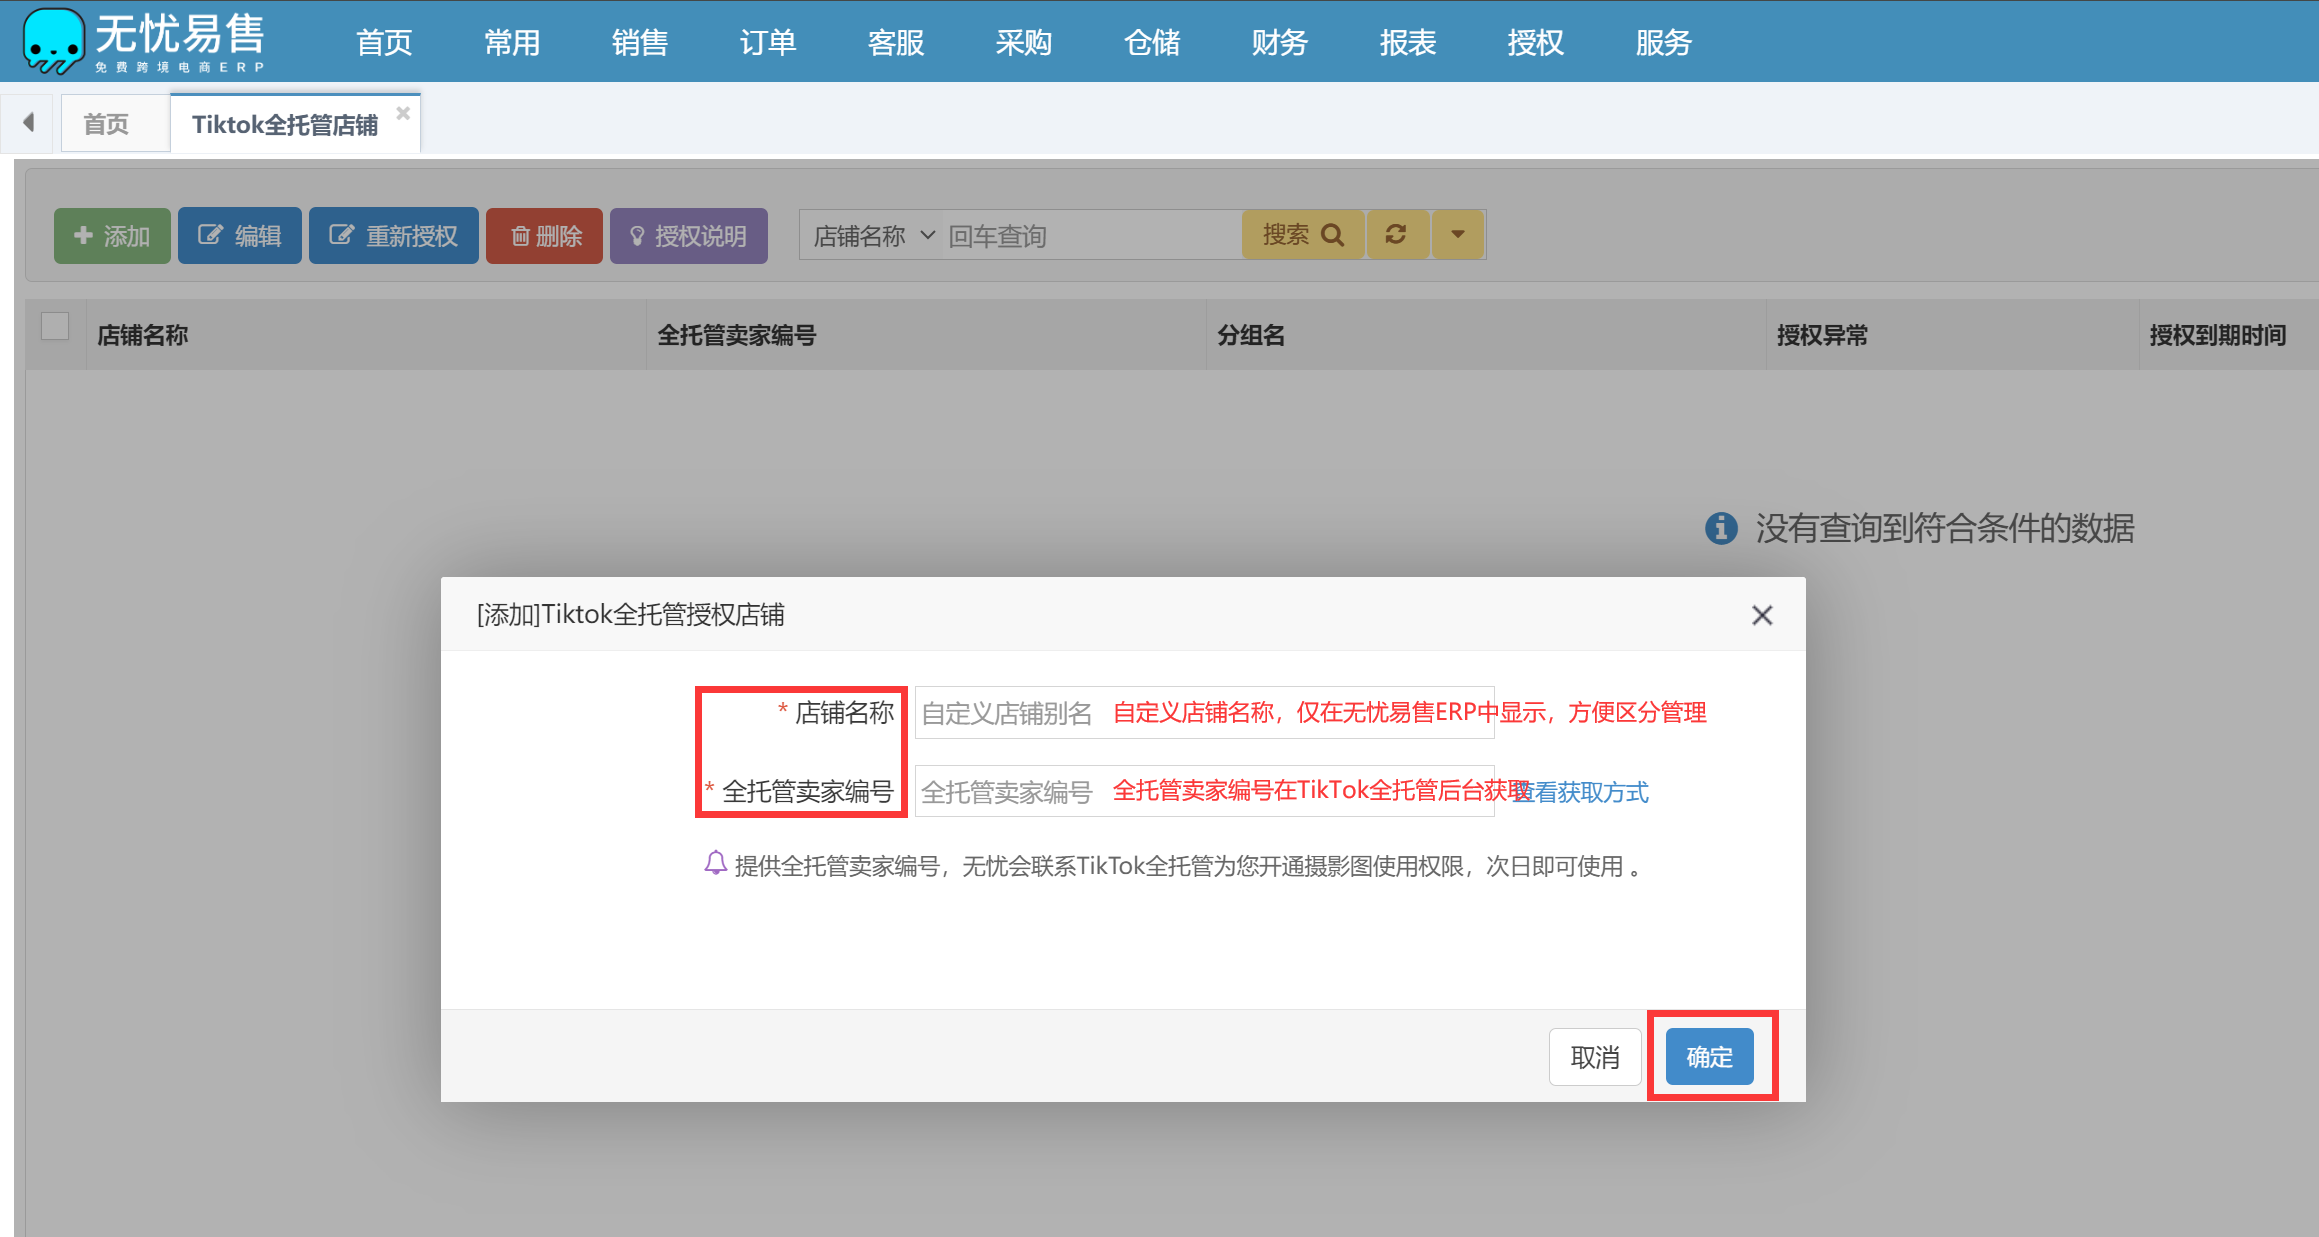Open 授权说明 authorization guide
This screenshot has width=2319, height=1237.
pos(689,236)
